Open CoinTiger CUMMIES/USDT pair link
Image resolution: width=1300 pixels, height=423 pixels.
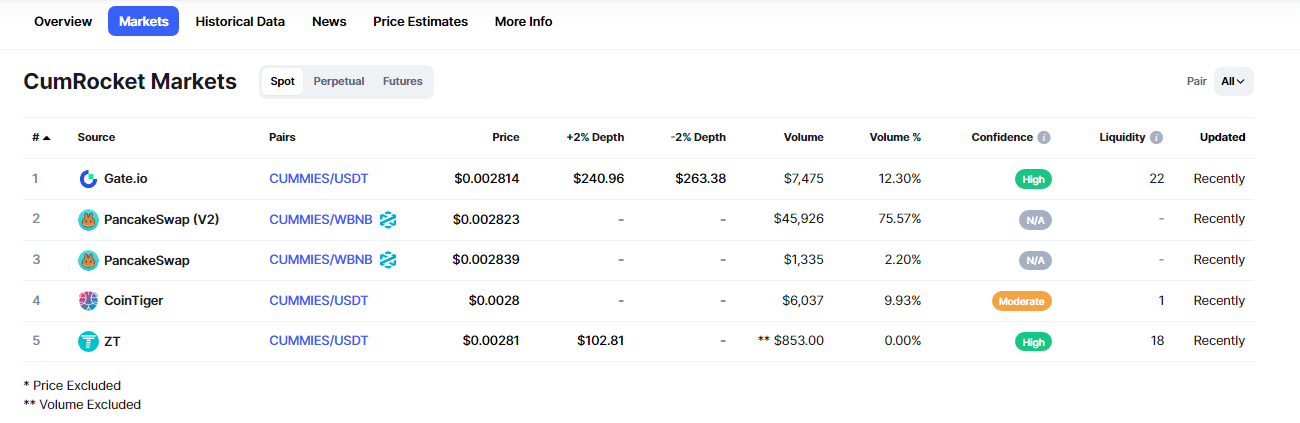point(319,300)
